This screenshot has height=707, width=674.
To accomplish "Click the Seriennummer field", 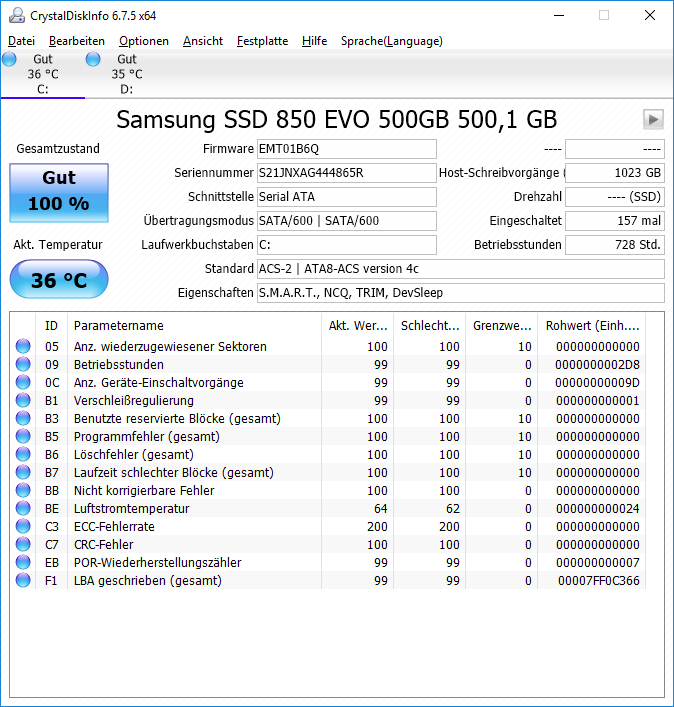I will pyautogui.click(x=347, y=173).
